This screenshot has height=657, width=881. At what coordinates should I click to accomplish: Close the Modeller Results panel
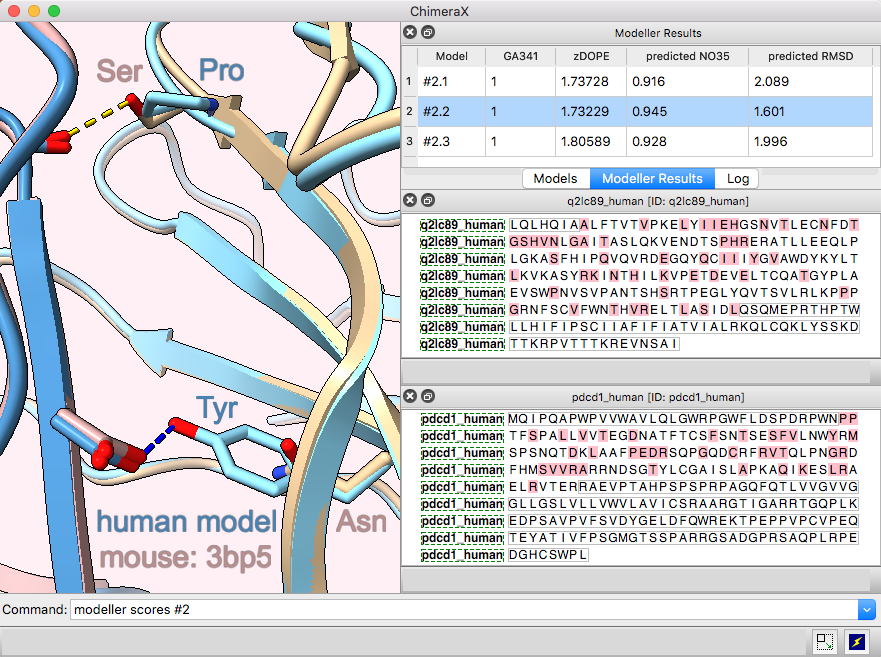click(410, 33)
